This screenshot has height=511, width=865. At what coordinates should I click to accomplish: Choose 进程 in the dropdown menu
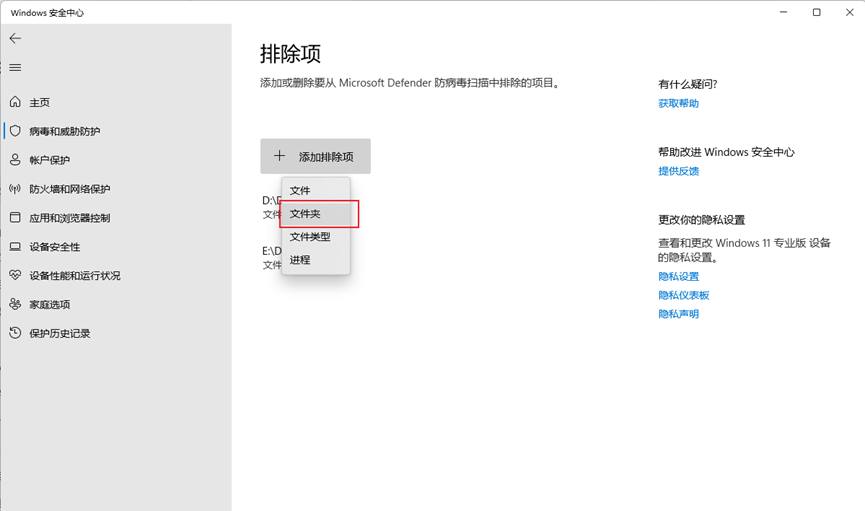point(300,260)
